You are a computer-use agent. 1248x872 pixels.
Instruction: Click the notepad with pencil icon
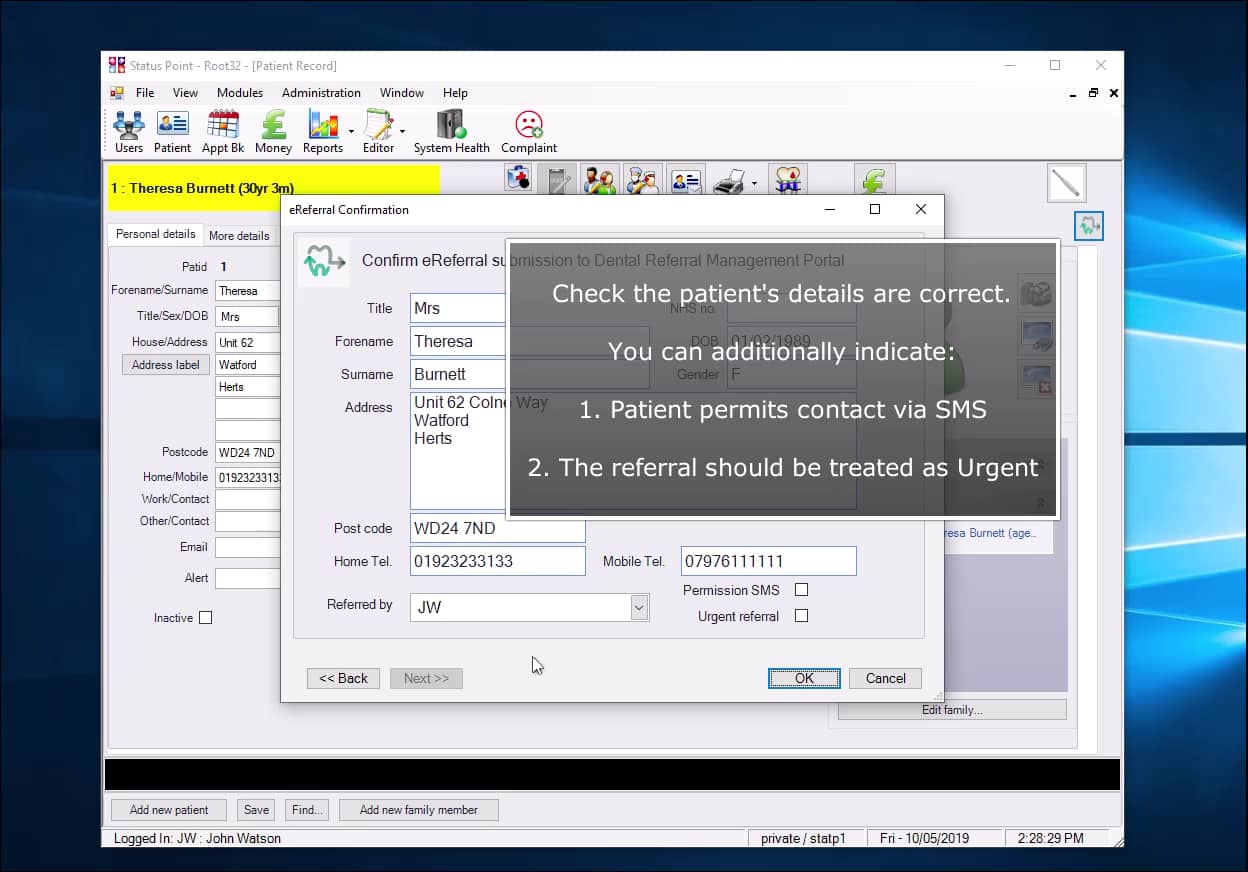click(556, 180)
